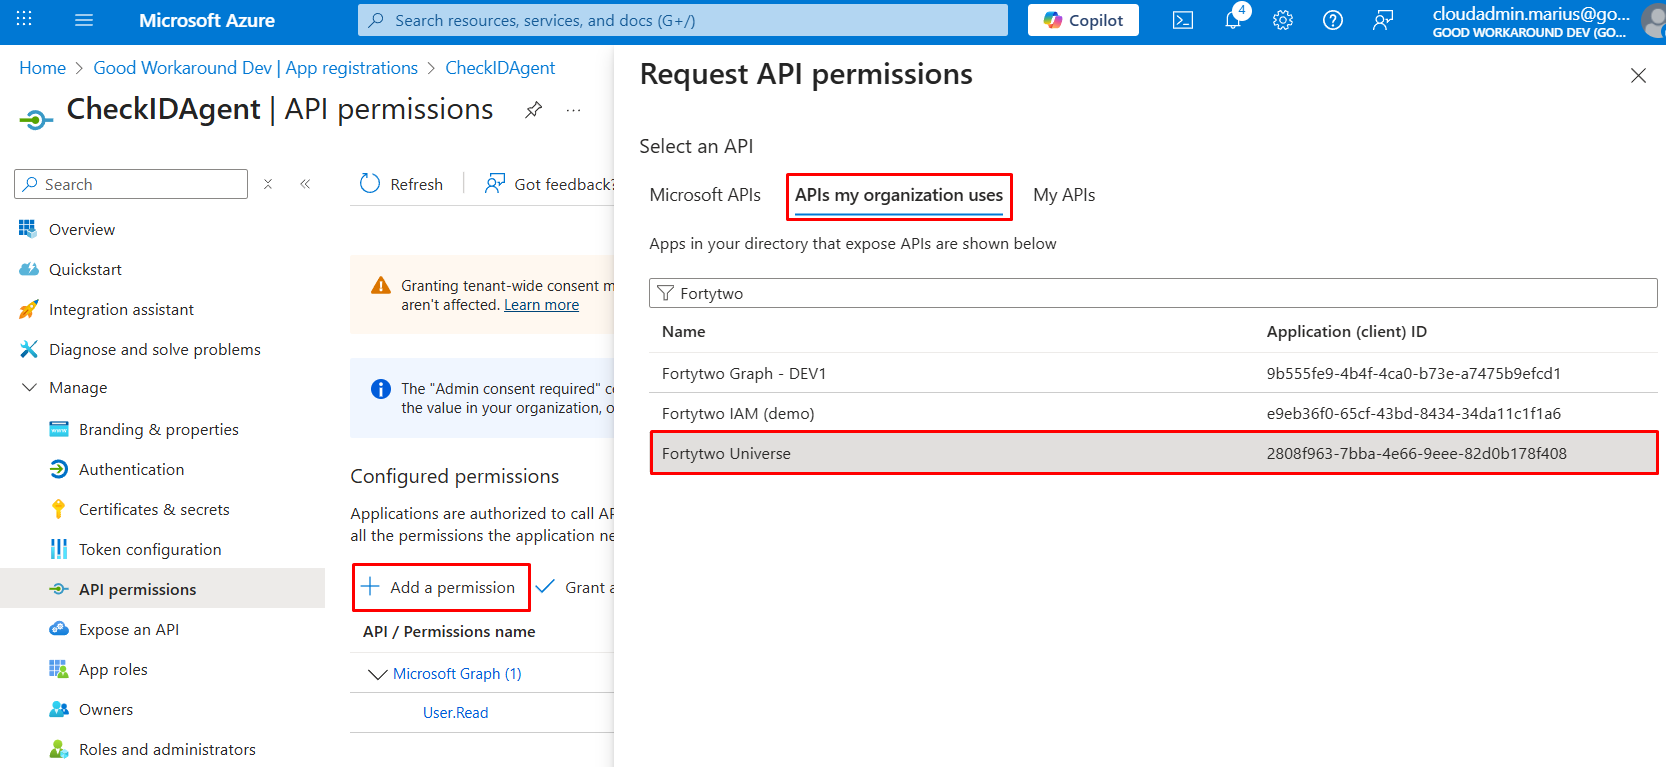
Task: Click the help question mark icon
Action: (x=1333, y=20)
